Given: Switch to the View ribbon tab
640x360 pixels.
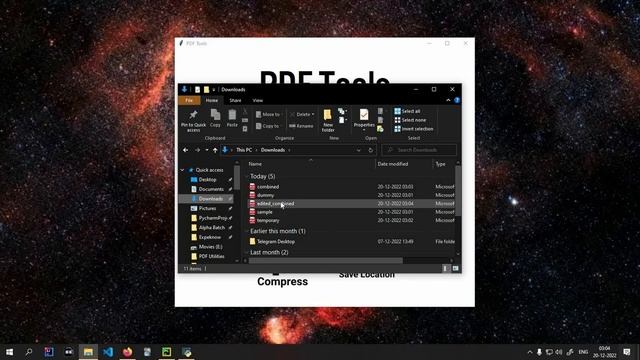Looking at the screenshot, I should point(258,100).
